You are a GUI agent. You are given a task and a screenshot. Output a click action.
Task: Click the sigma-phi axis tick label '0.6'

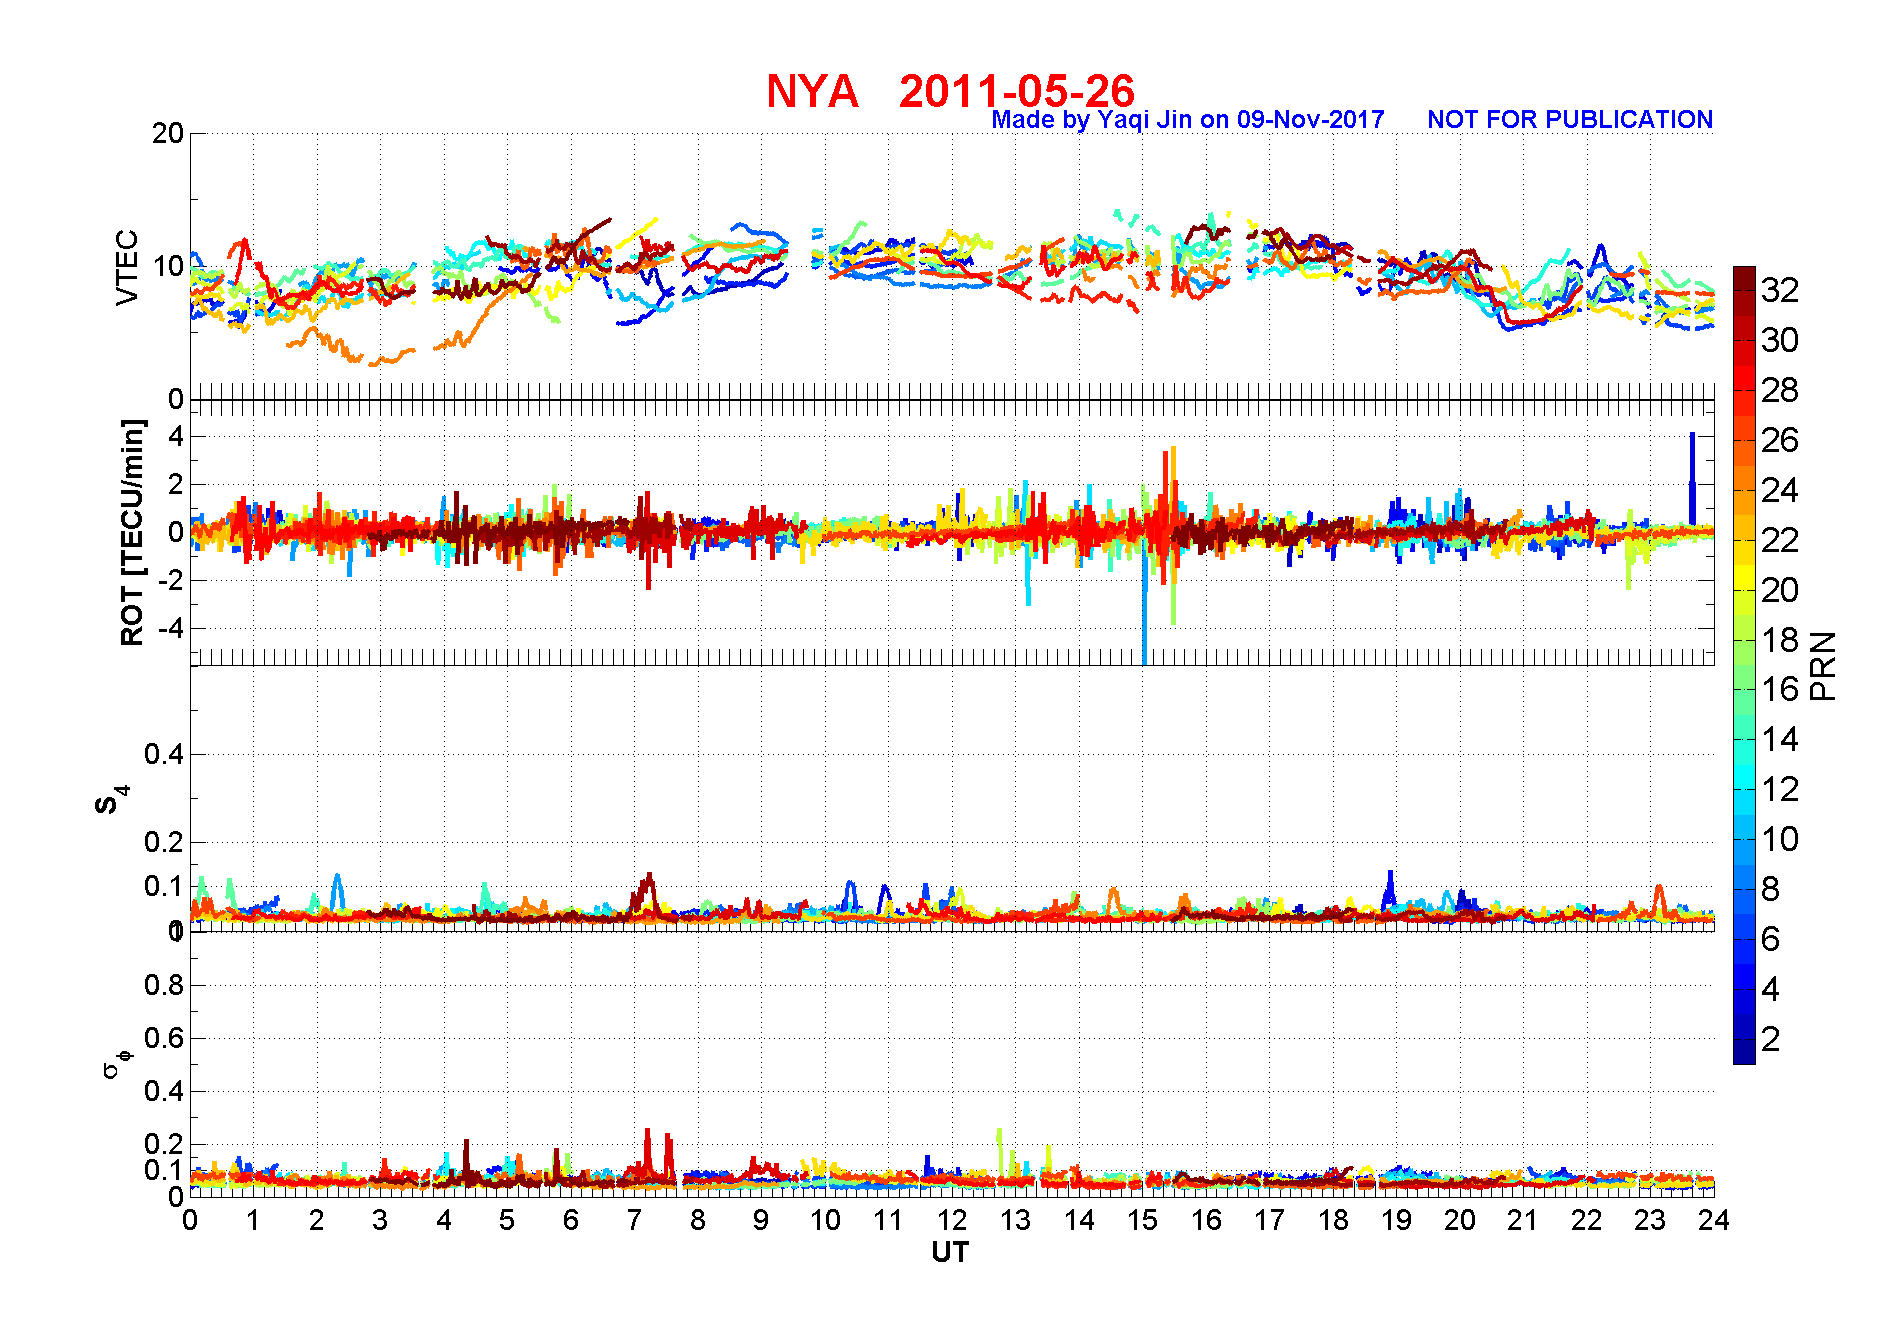point(164,1038)
